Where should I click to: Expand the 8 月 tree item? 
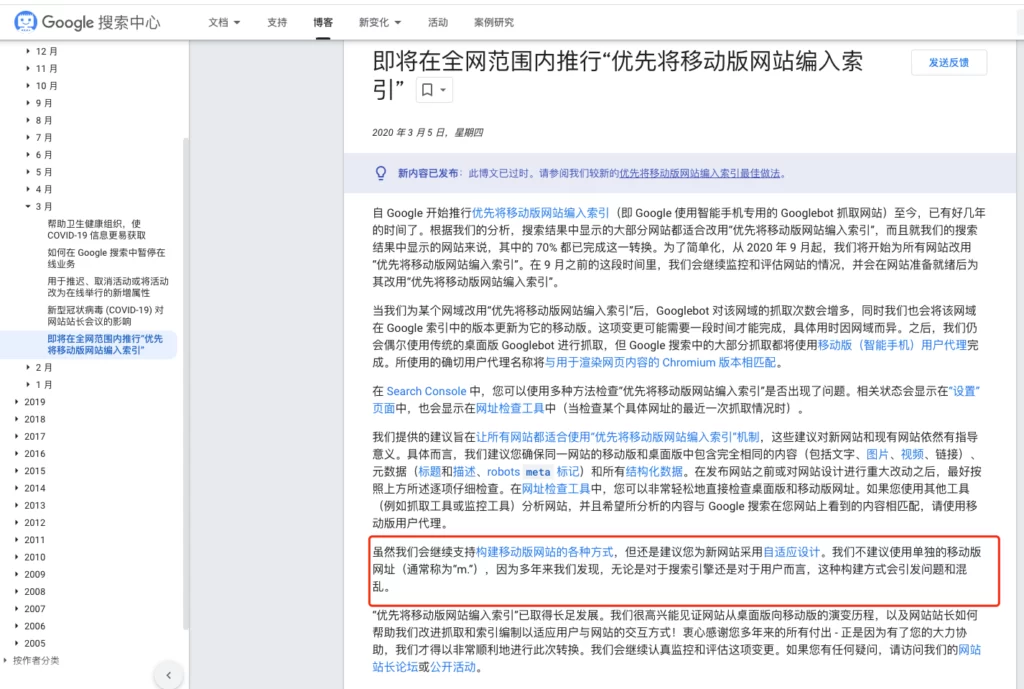click(x=40, y=120)
